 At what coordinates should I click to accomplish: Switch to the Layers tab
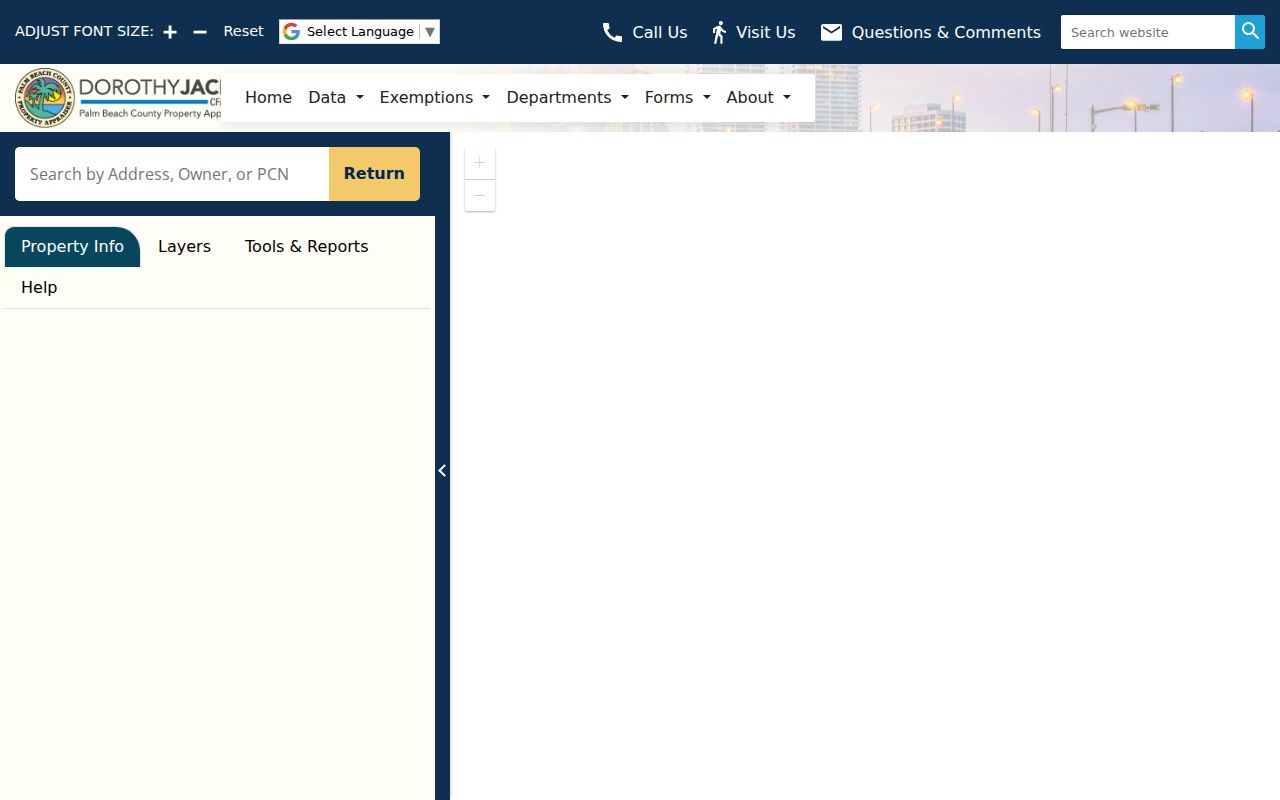click(184, 247)
